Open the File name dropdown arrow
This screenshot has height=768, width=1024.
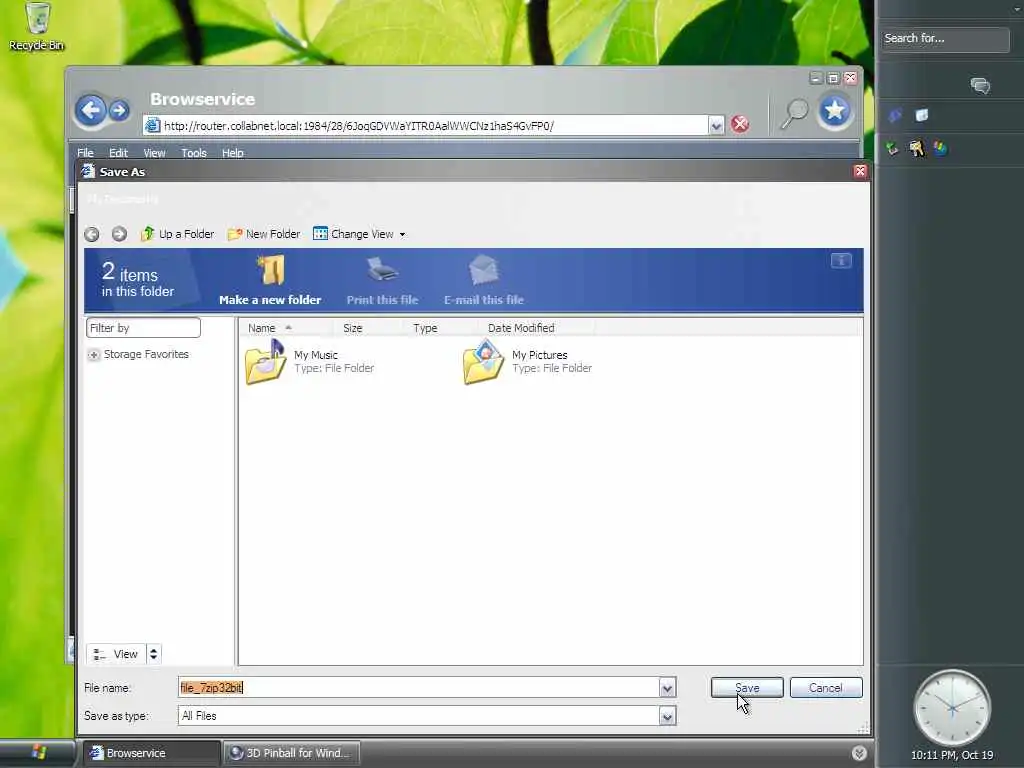click(667, 688)
